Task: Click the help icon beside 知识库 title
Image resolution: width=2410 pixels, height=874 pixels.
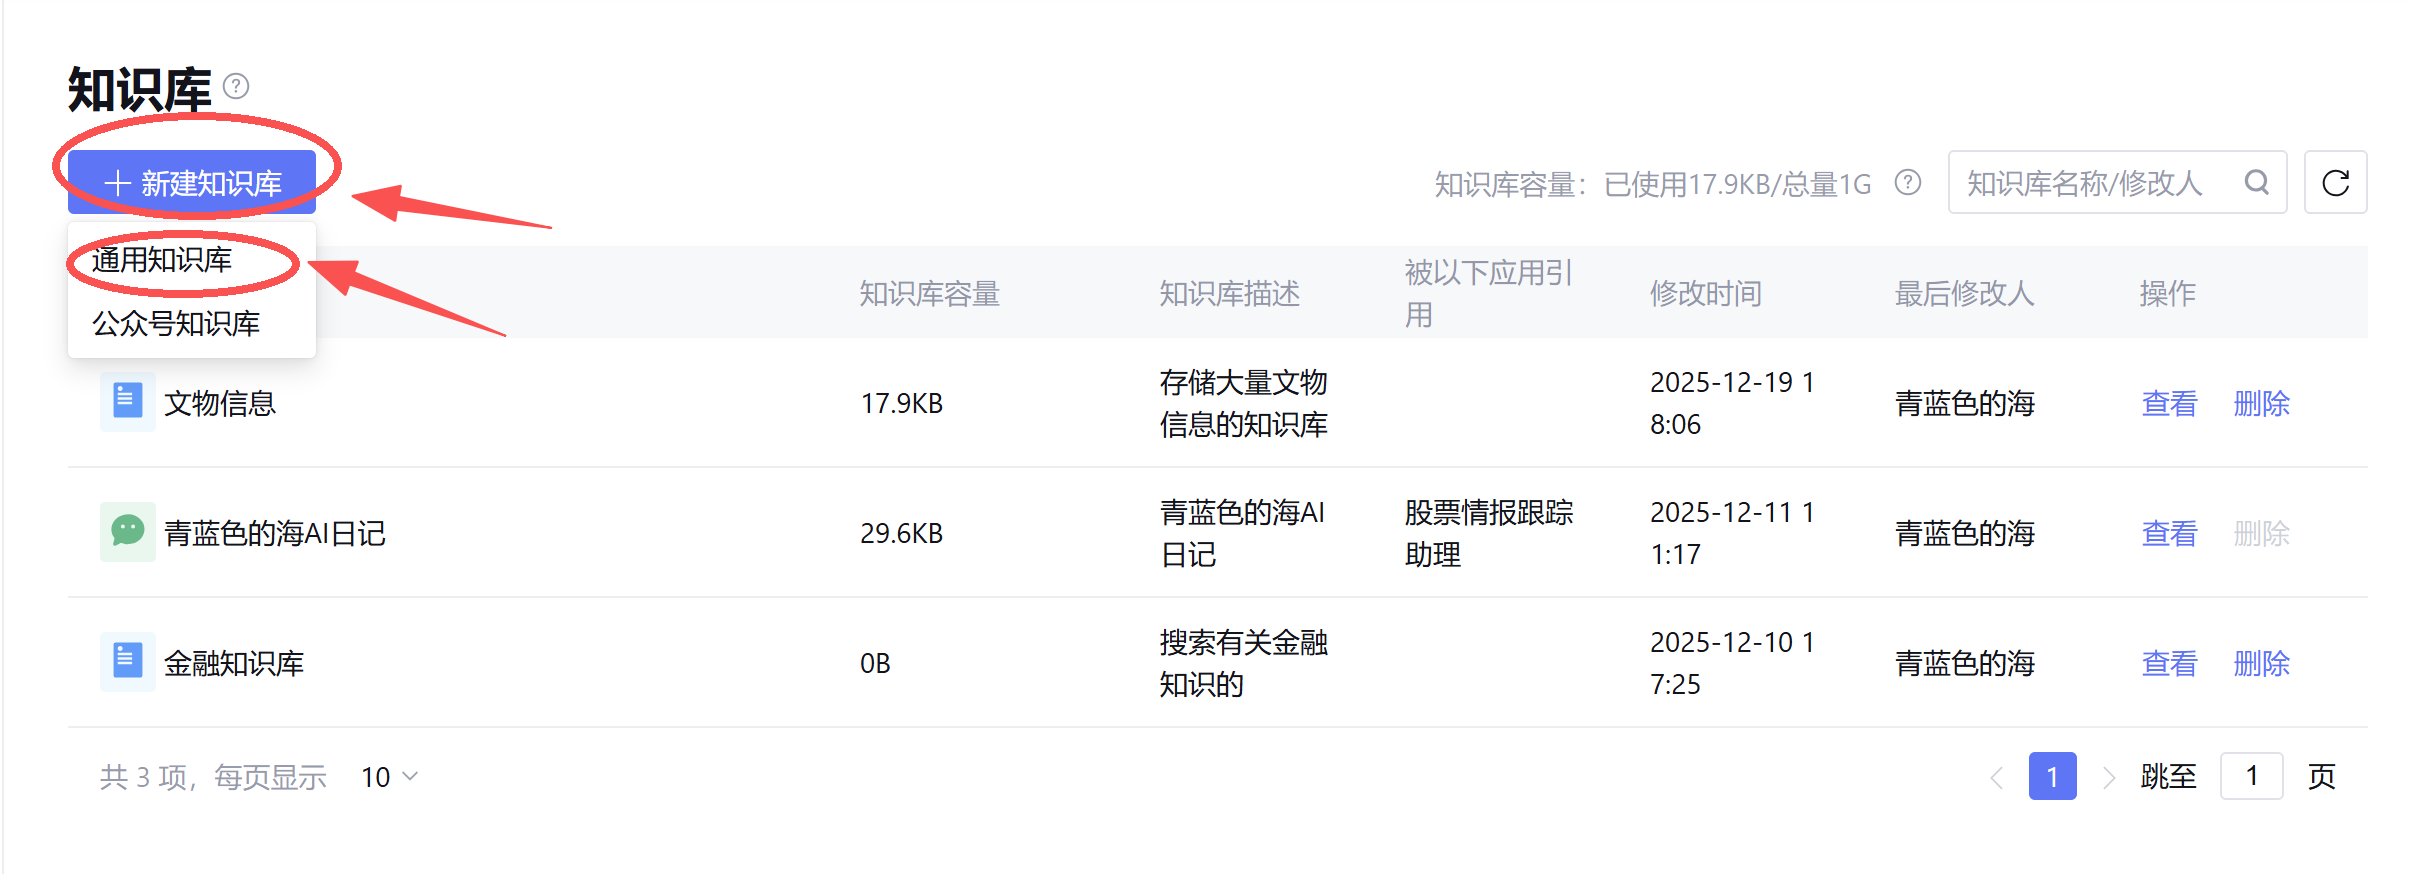Action: pyautogui.click(x=236, y=87)
